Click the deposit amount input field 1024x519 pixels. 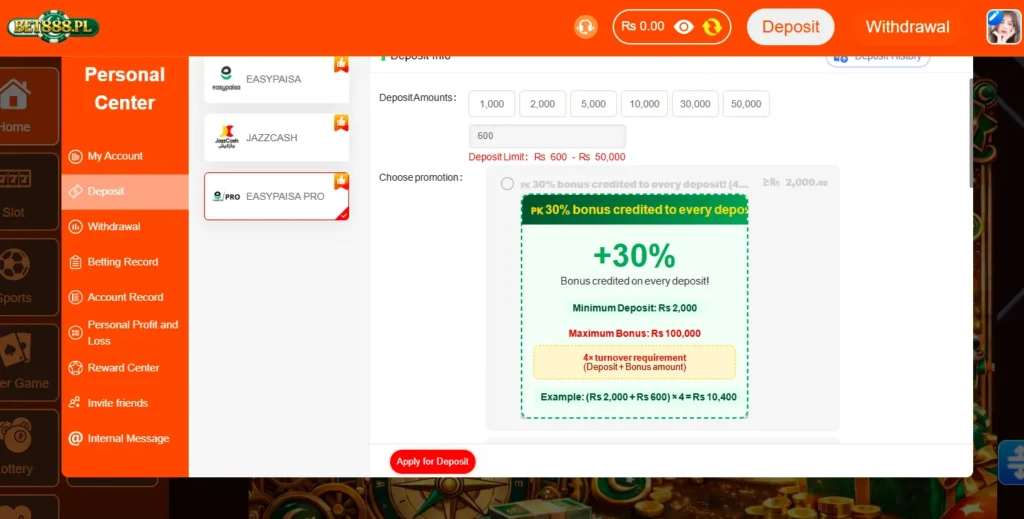pos(547,136)
